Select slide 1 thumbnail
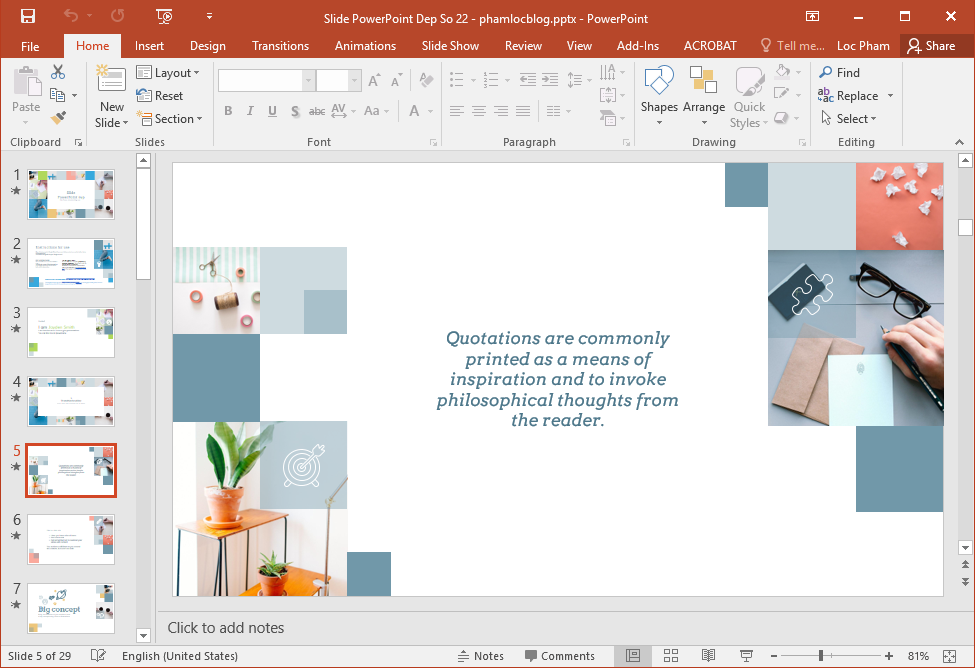Image resolution: width=975 pixels, height=668 pixels. (71, 194)
